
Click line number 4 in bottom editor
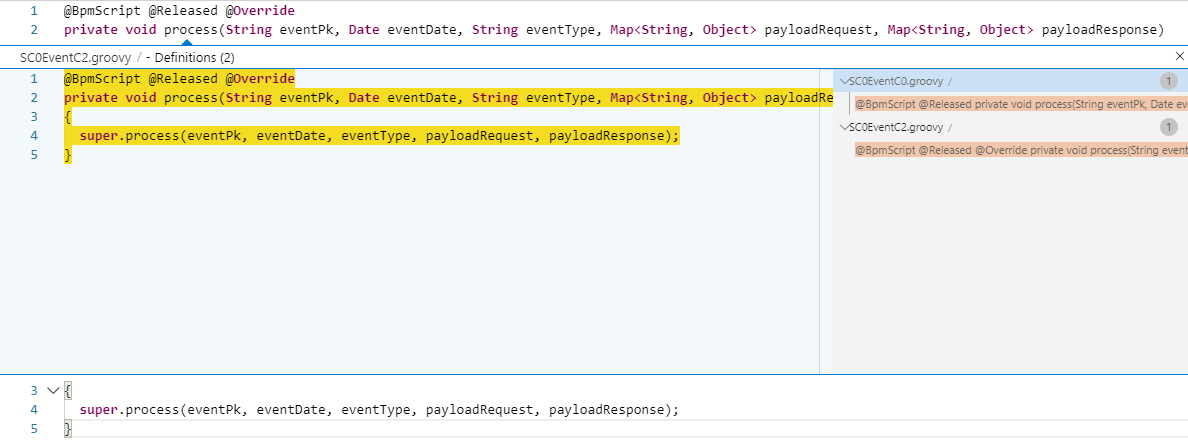click(34, 410)
